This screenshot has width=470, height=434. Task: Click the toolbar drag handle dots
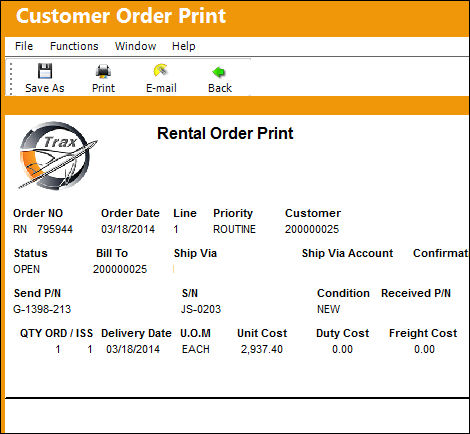click(11, 79)
